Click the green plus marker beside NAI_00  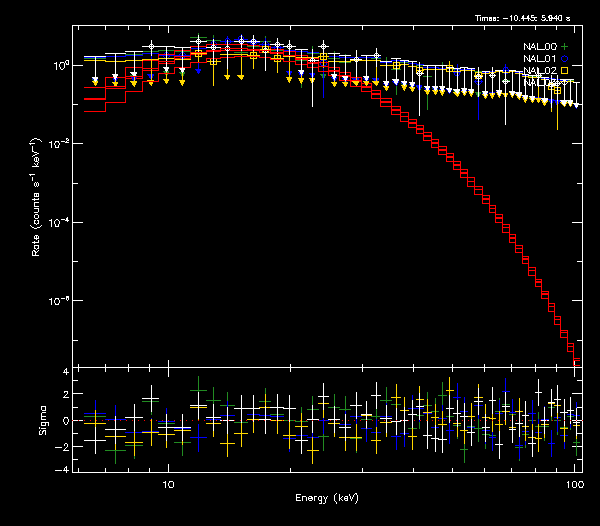[563, 45]
